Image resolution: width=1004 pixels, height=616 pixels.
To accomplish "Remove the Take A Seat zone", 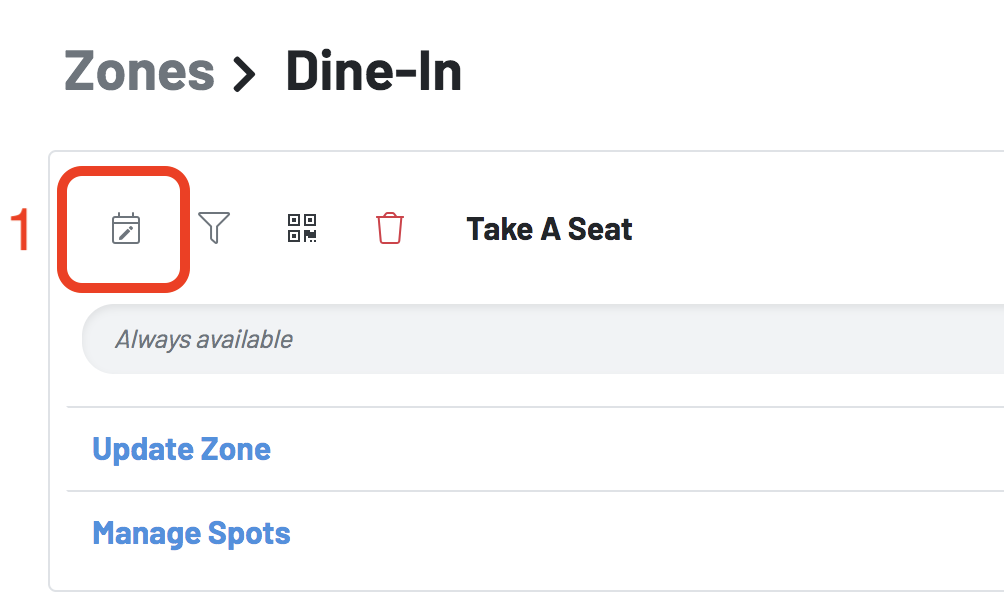I will tap(389, 228).
